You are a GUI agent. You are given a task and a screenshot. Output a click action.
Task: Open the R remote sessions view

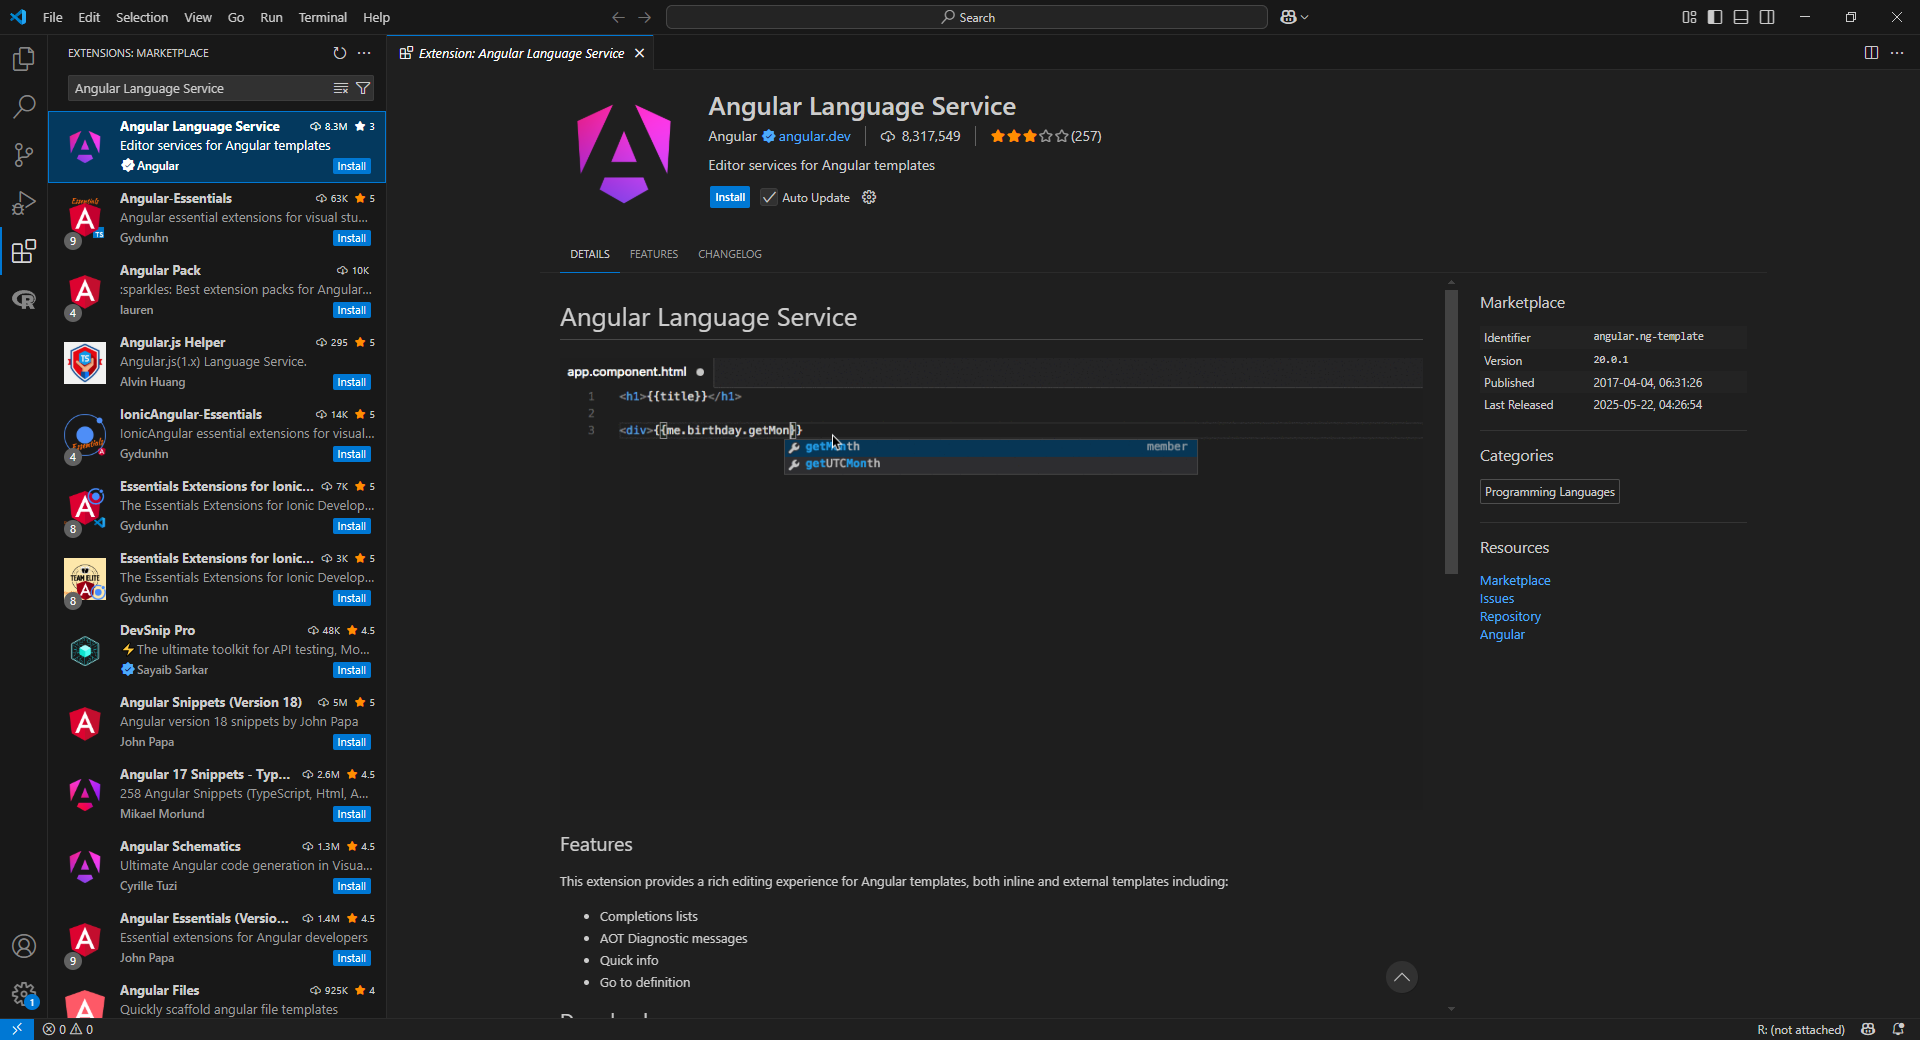[23, 299]
